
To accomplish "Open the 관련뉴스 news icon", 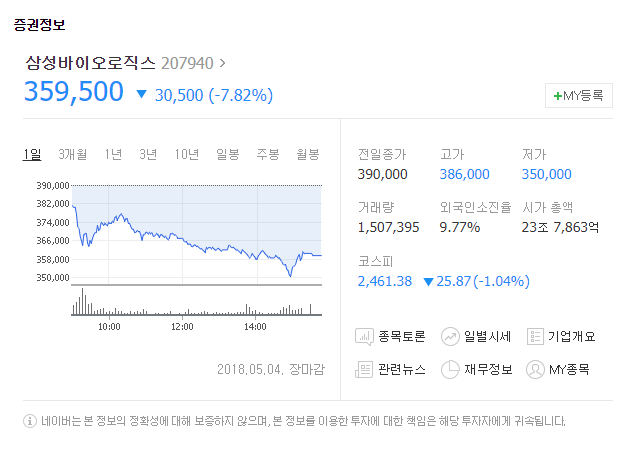I will pos(364,369).
